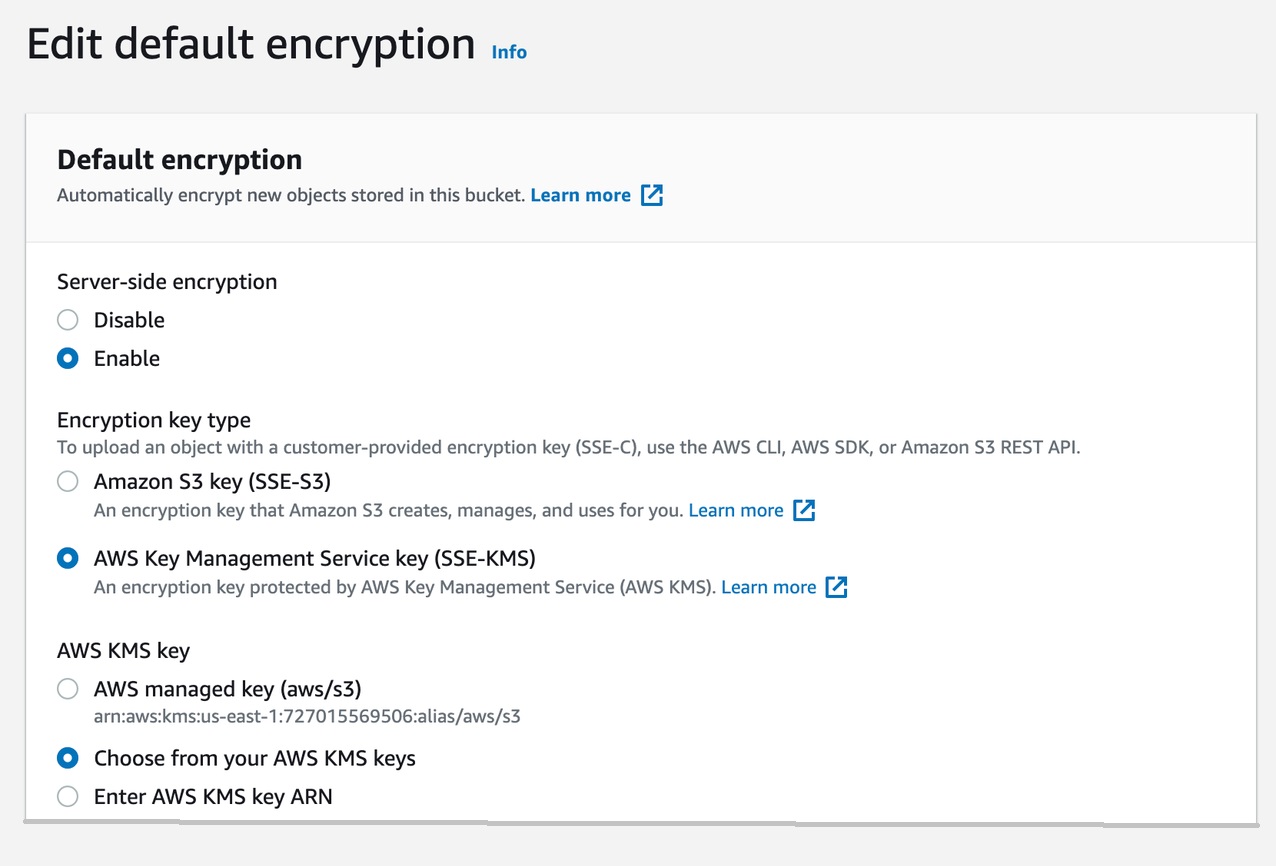Open the Info link beside the page title
The image size is (1276, 866).
509,52
